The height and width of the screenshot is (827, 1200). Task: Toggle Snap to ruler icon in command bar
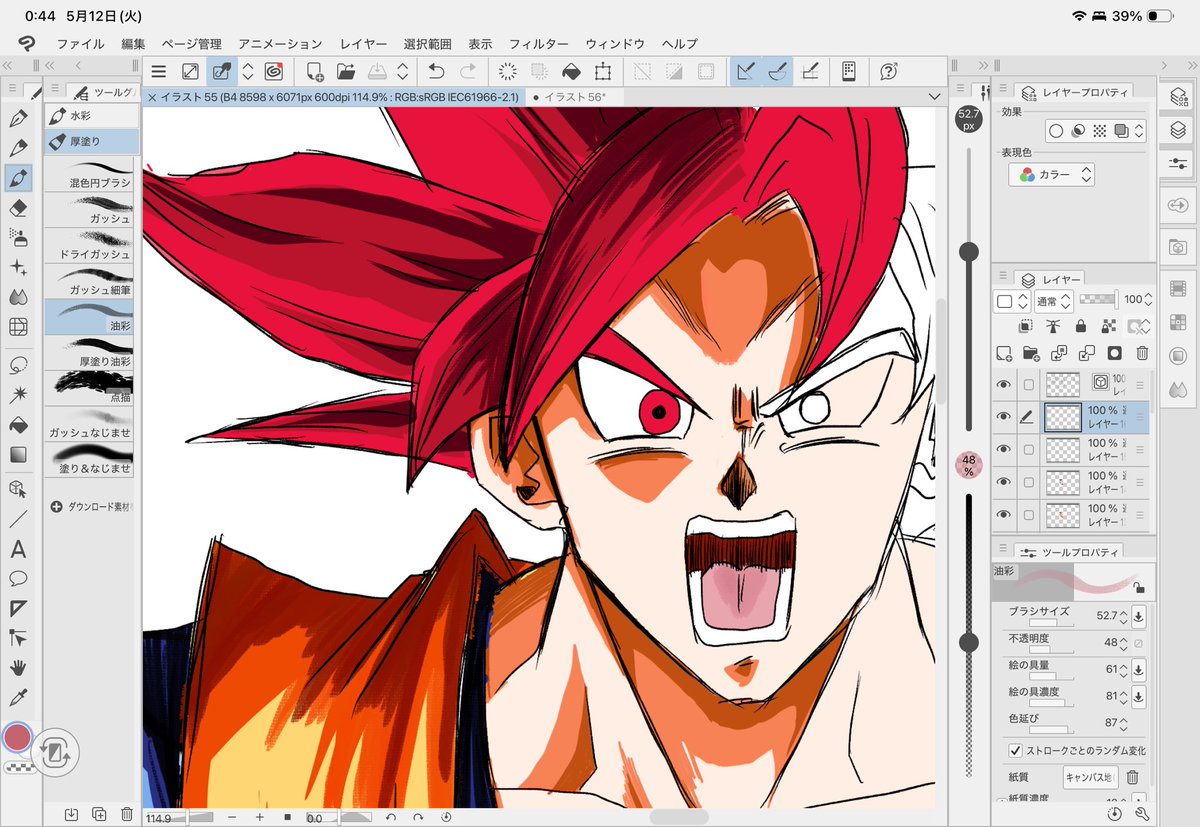tap(744, 71)
